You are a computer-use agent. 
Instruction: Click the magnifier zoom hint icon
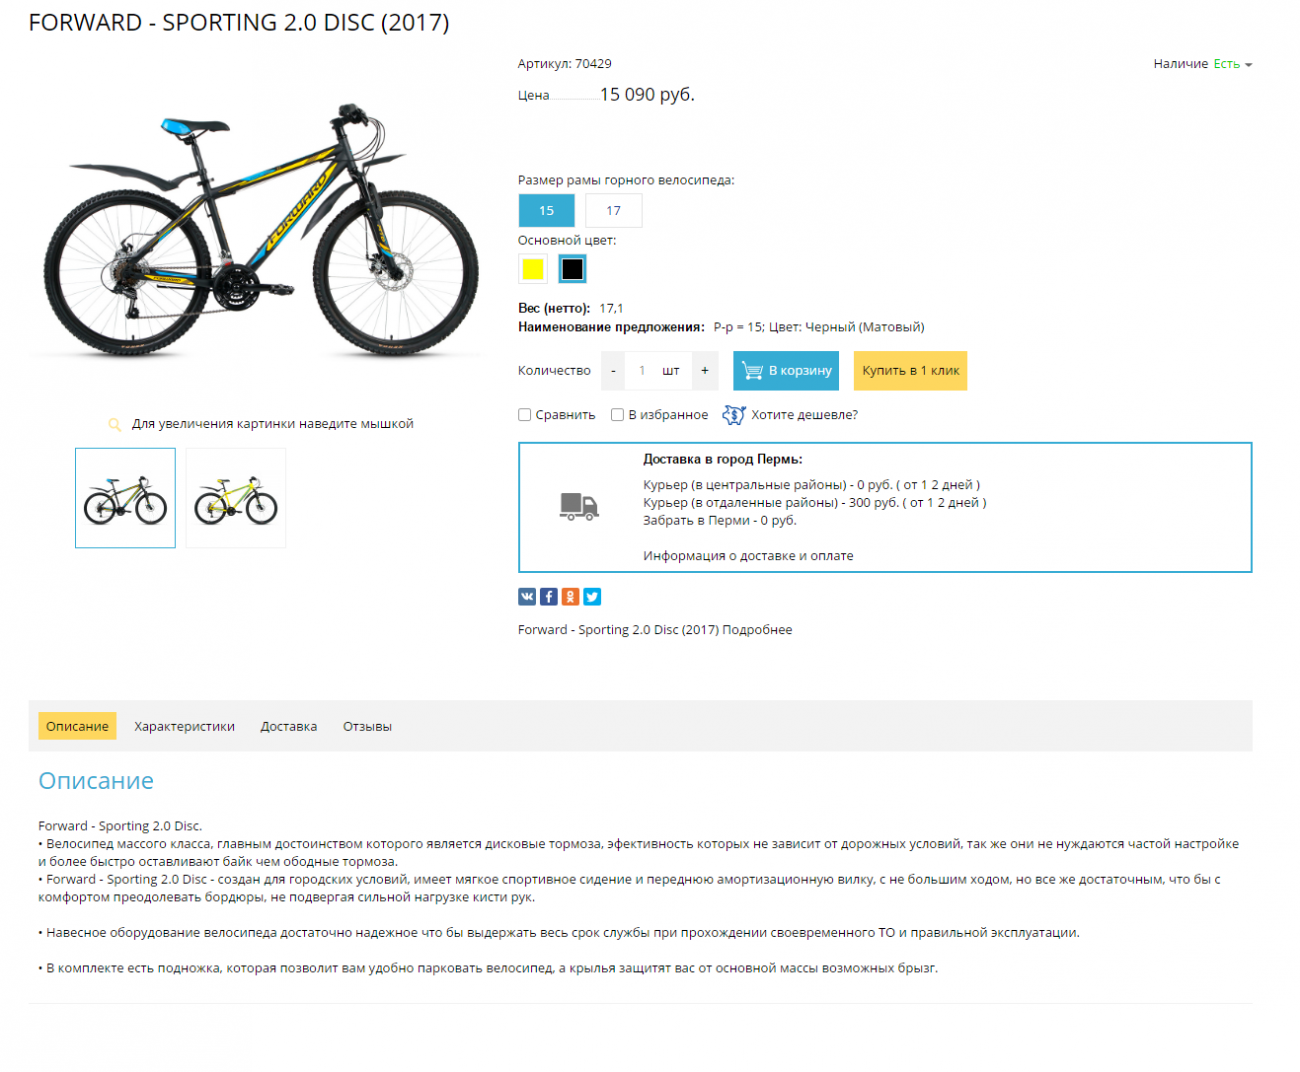tap(115, 424)
